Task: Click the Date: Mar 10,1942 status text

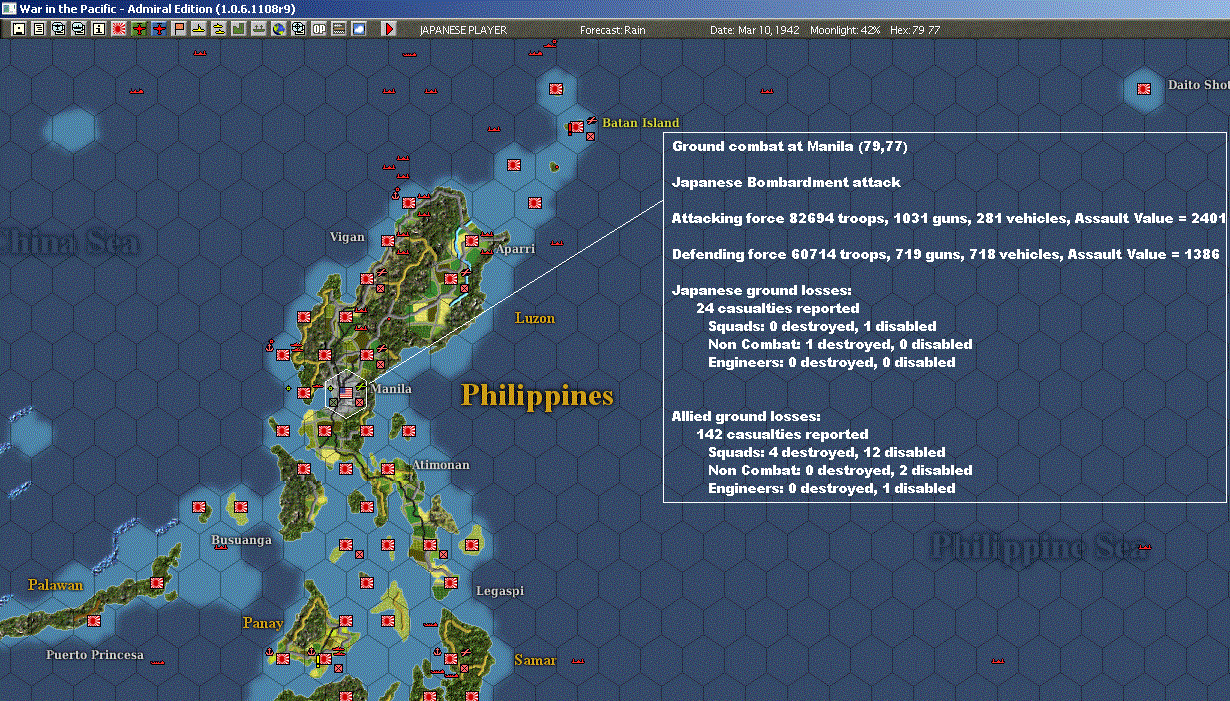Action: [x=755, y=30]
